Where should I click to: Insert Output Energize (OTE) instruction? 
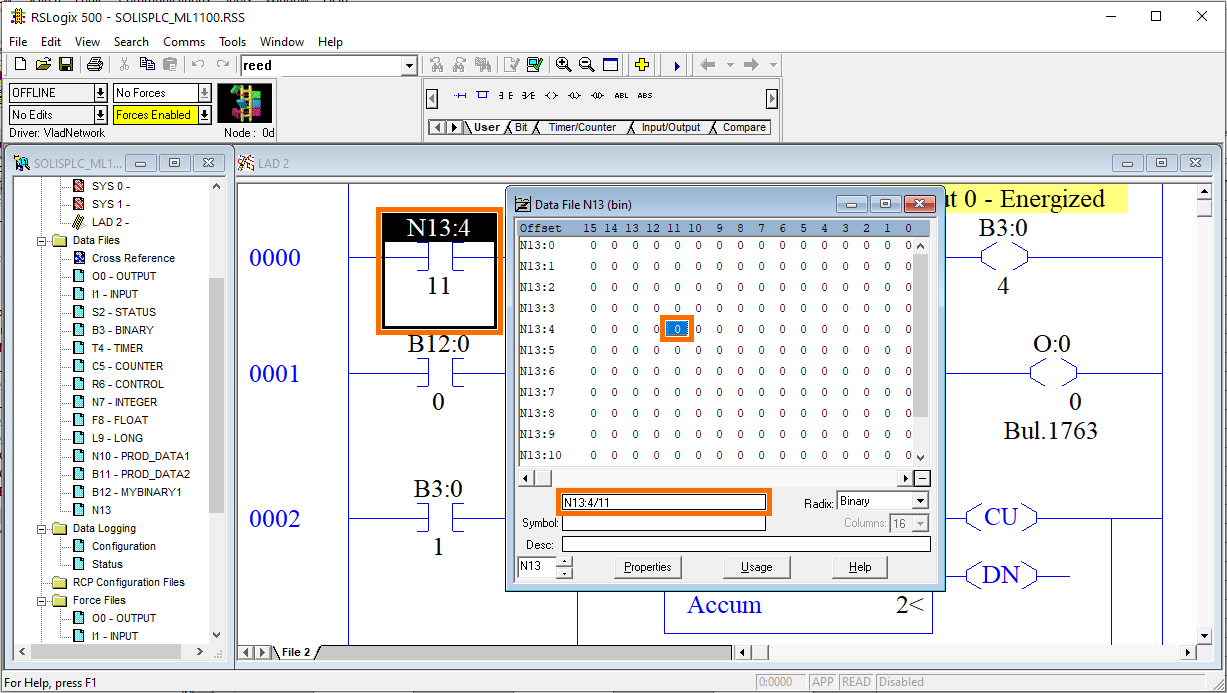point(551,96)
